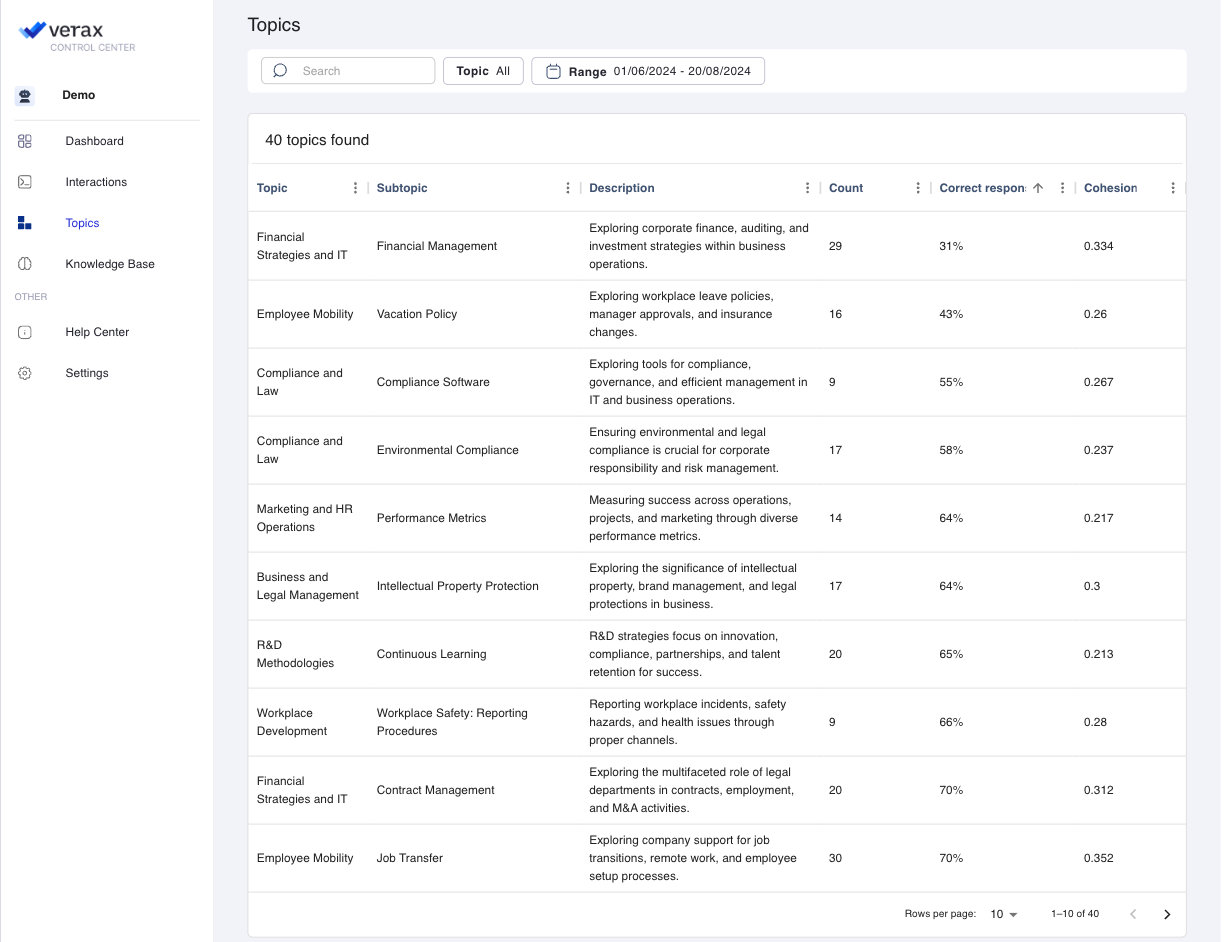This screenshot has width=1224, height=942.
Task: Go to Interactions in the sidebar
Action: [96, 182]
